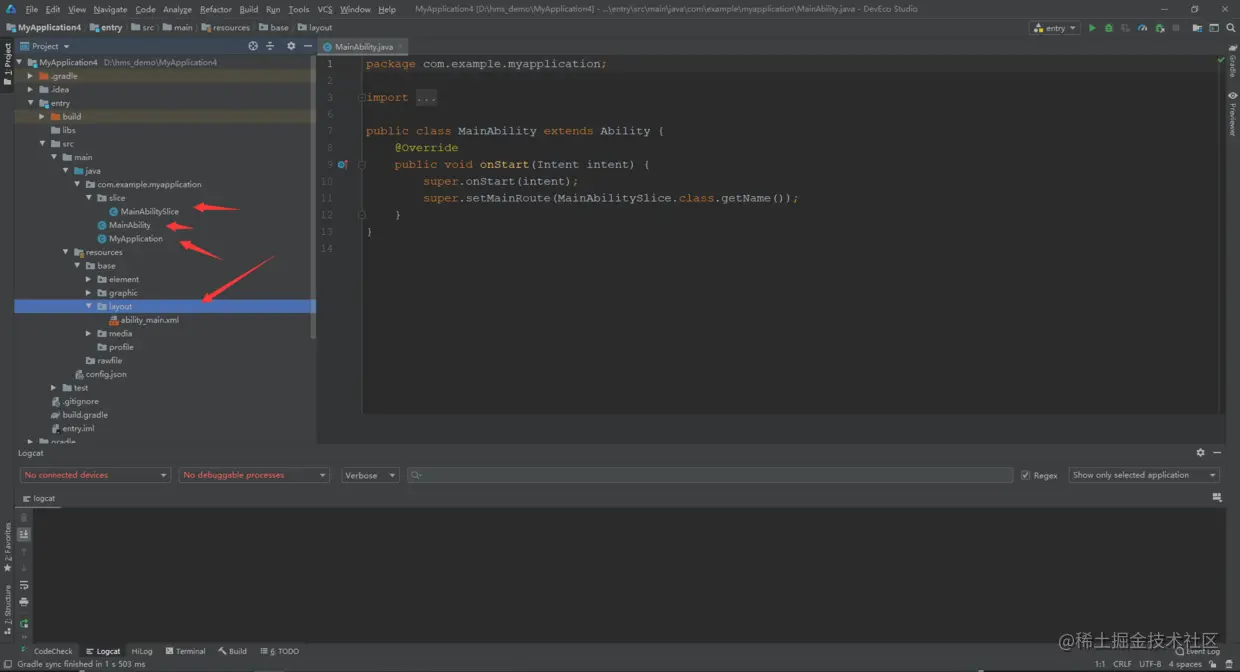Toggle scroll to end icon in logcat
The width and height of the screenshot is (1240, 672).
tap(24, 535)
